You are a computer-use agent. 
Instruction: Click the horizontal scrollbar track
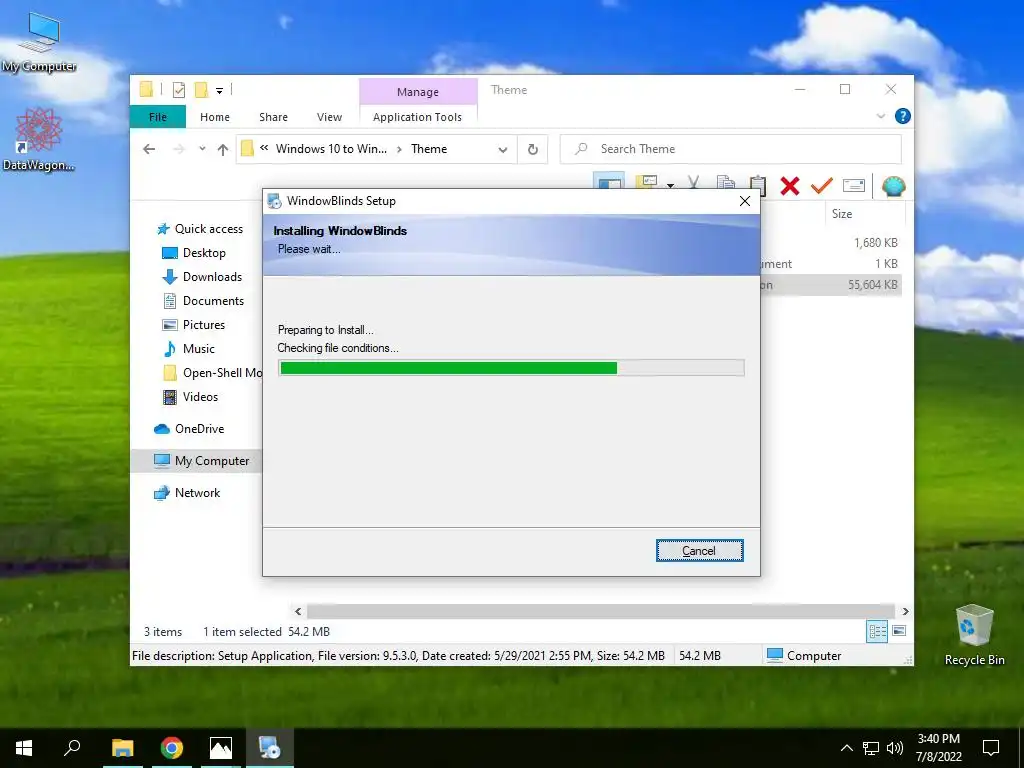click(x=601, y=611)
